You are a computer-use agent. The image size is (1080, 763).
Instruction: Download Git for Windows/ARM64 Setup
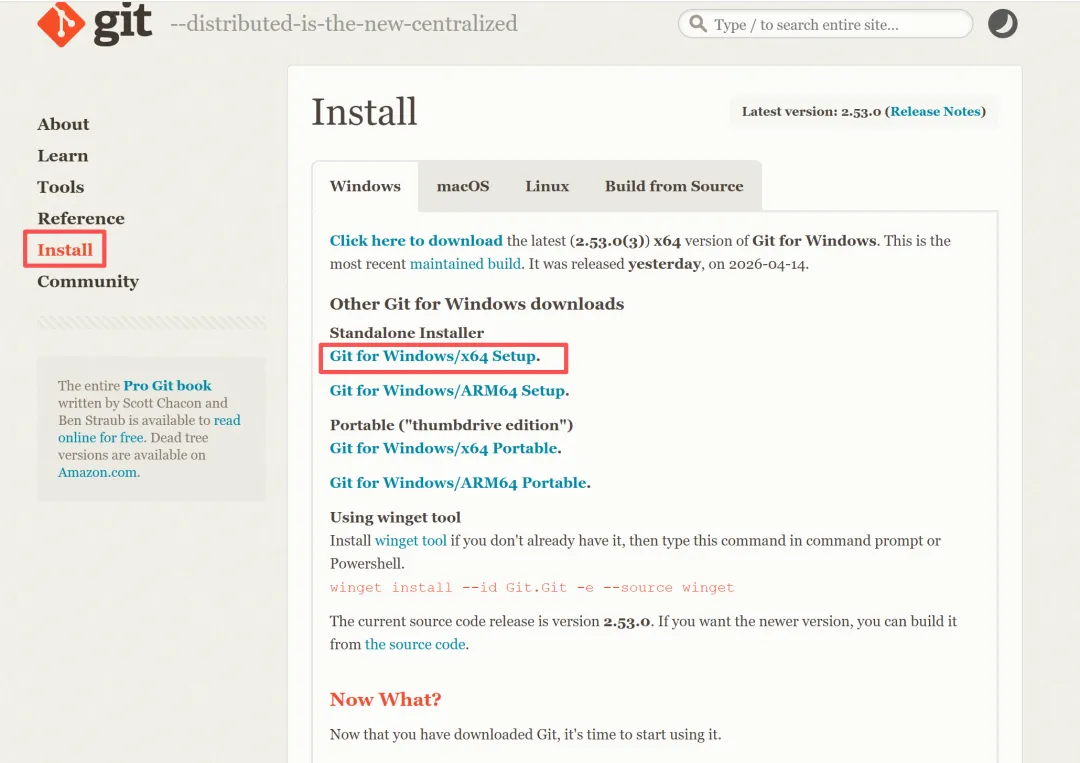tap(448, 390)
